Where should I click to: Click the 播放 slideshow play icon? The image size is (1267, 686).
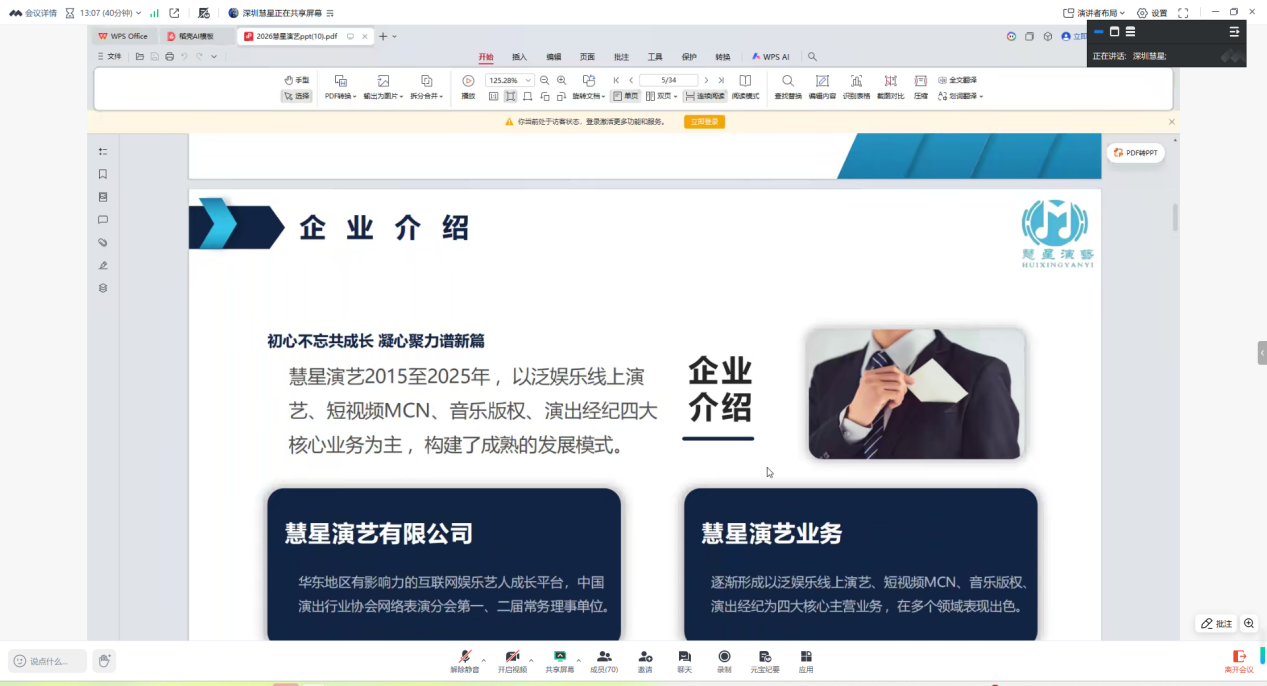(x=468, y=81)
